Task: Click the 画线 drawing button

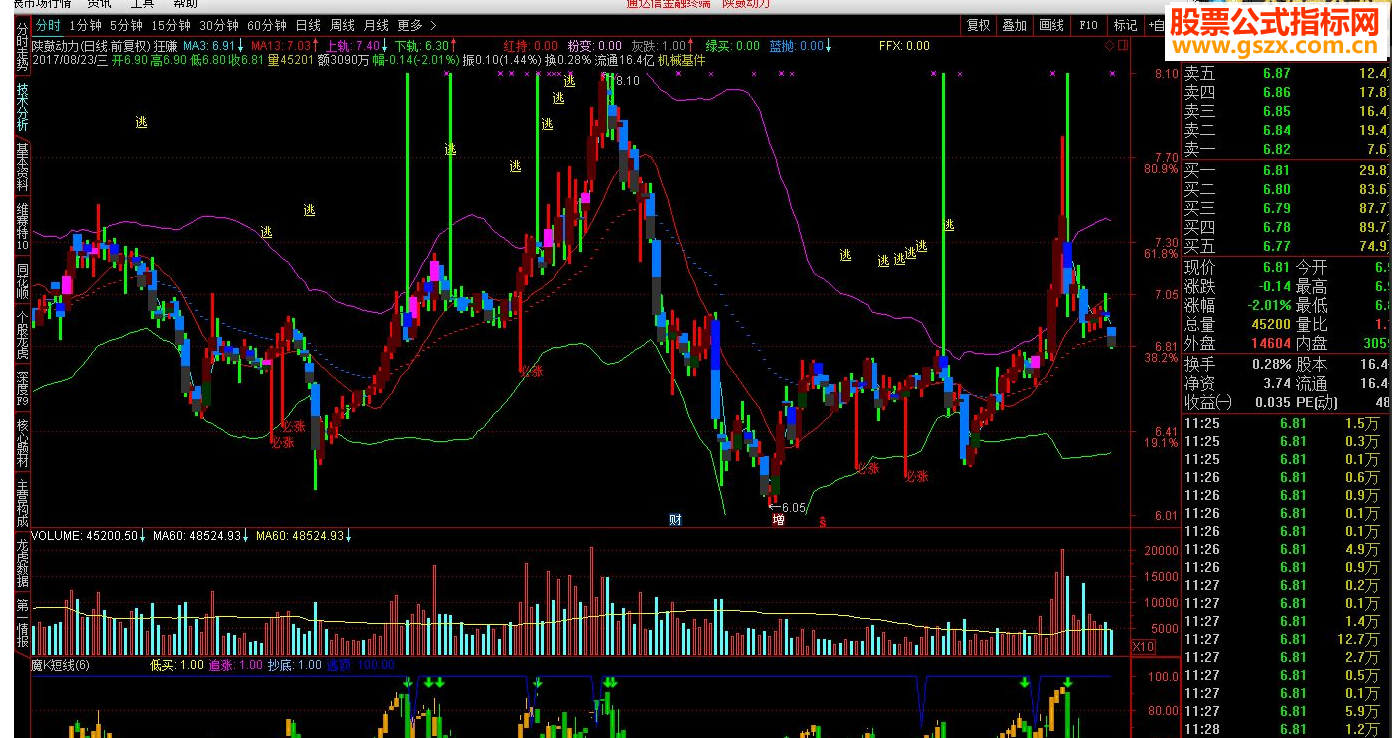Action: 1051,26
